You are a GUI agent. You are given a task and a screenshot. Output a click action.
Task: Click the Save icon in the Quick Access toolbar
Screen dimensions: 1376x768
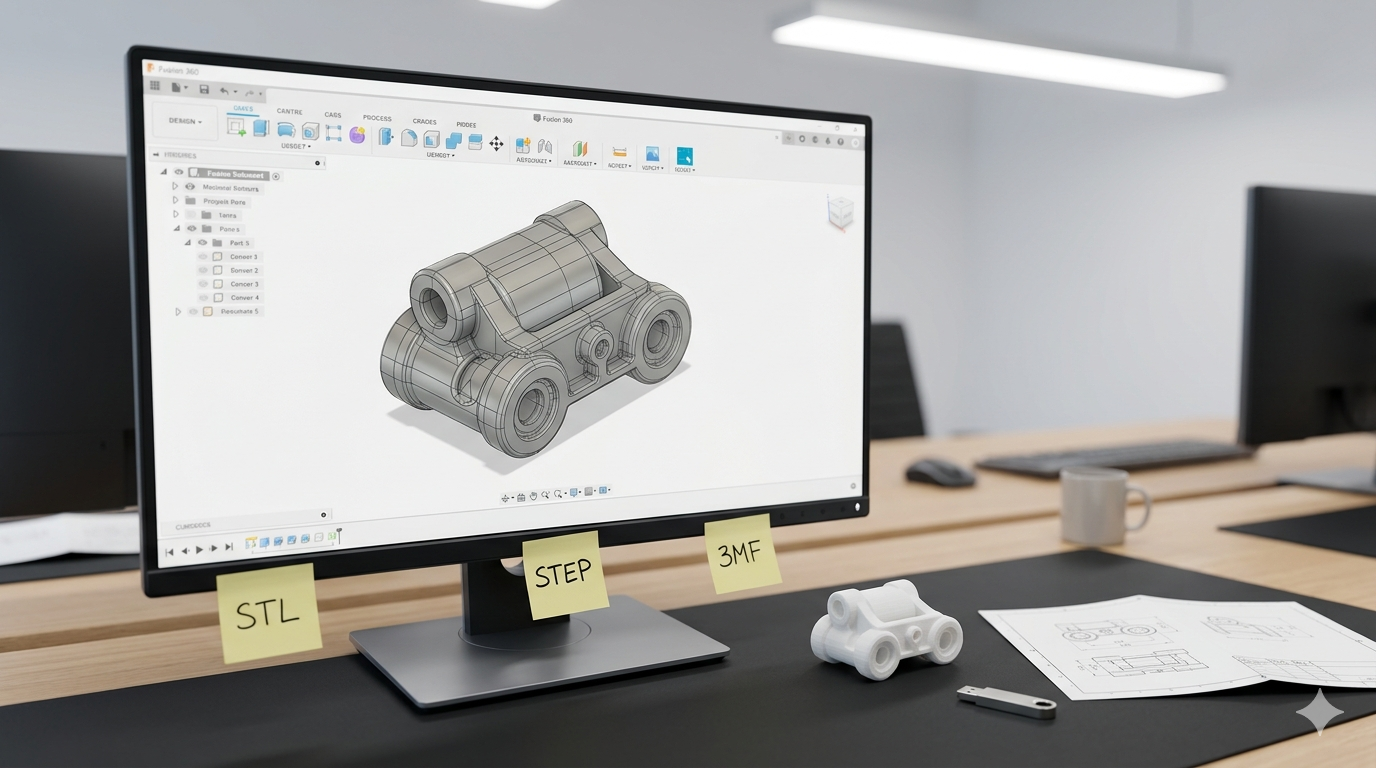pyautogui.click(x=204, y=88)
